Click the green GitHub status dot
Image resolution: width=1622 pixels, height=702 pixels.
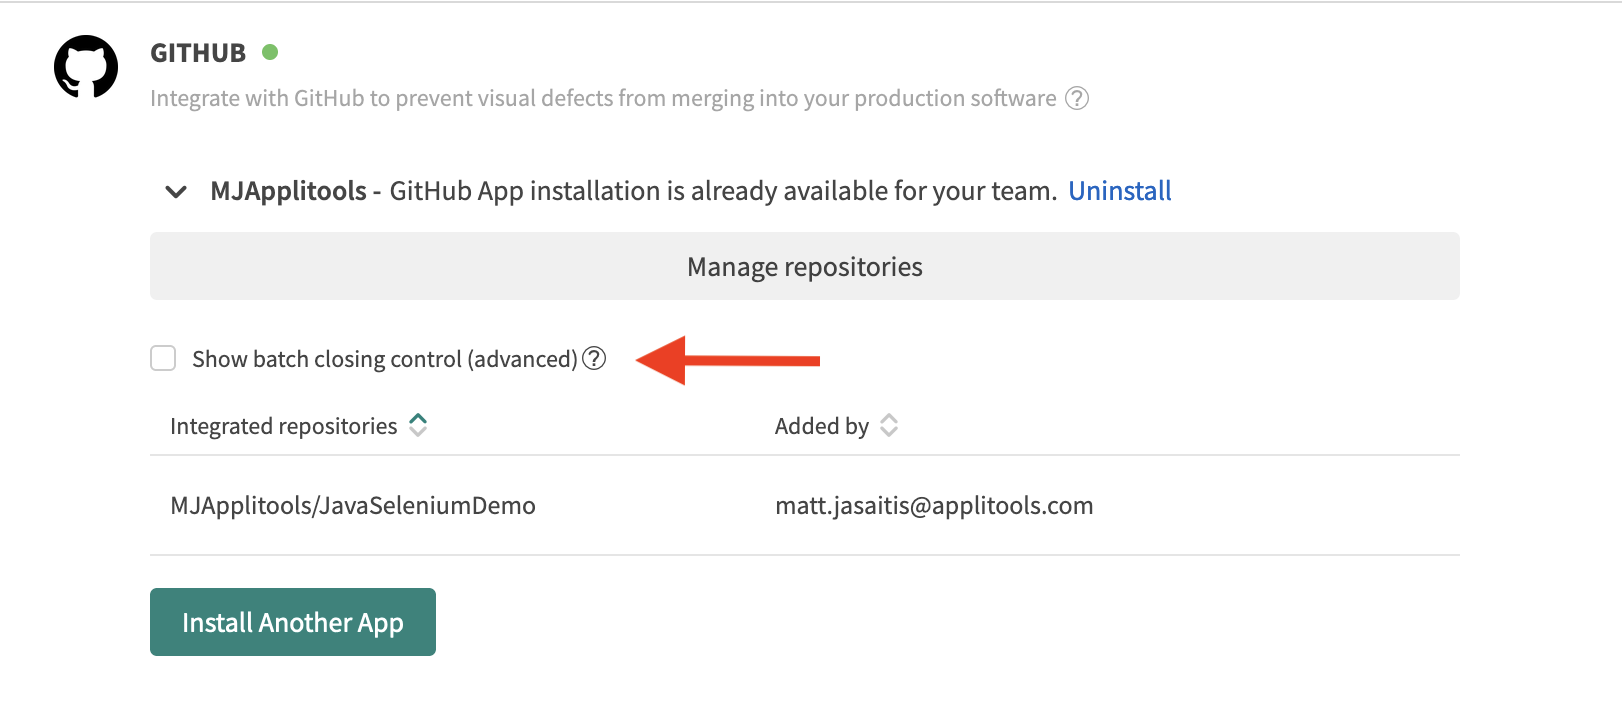pos(270,52)
